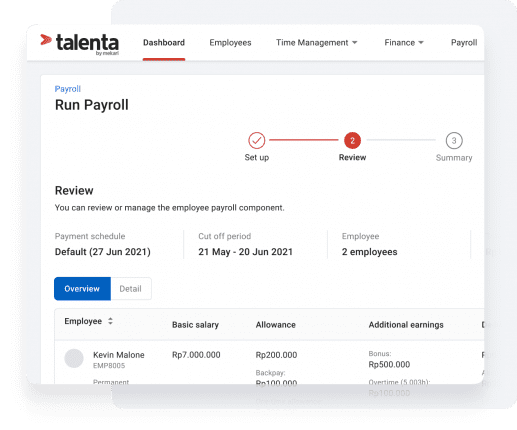Click the Employee column header

[x=83, y=321]
